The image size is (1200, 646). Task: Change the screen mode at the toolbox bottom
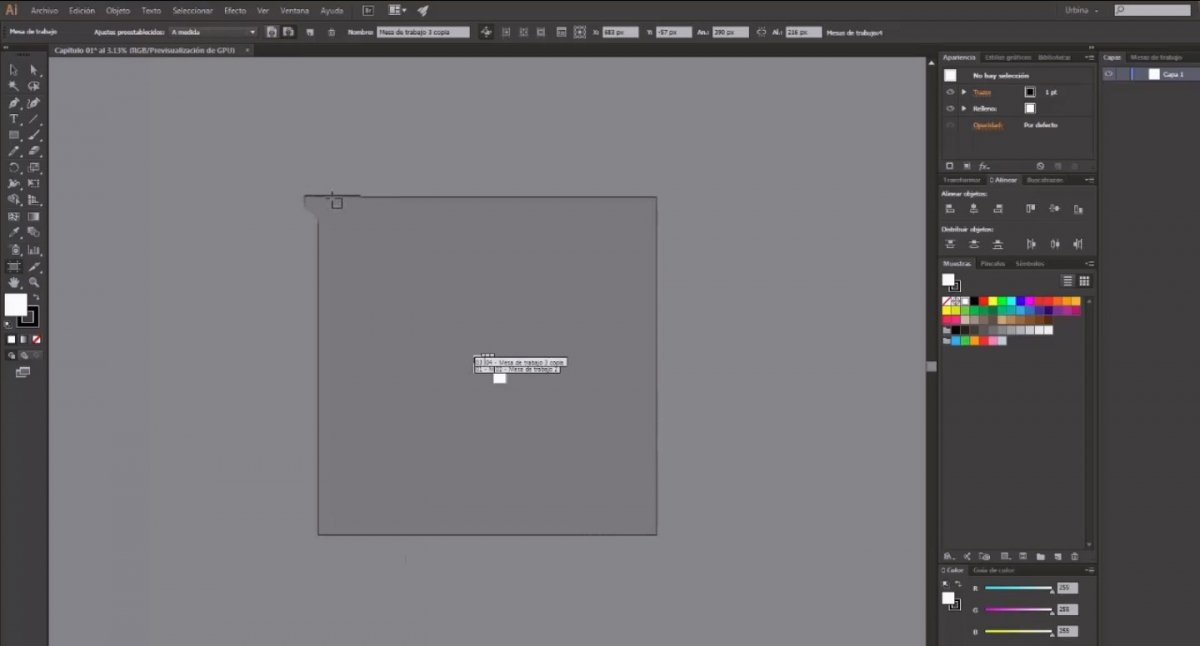pos(23,372)
